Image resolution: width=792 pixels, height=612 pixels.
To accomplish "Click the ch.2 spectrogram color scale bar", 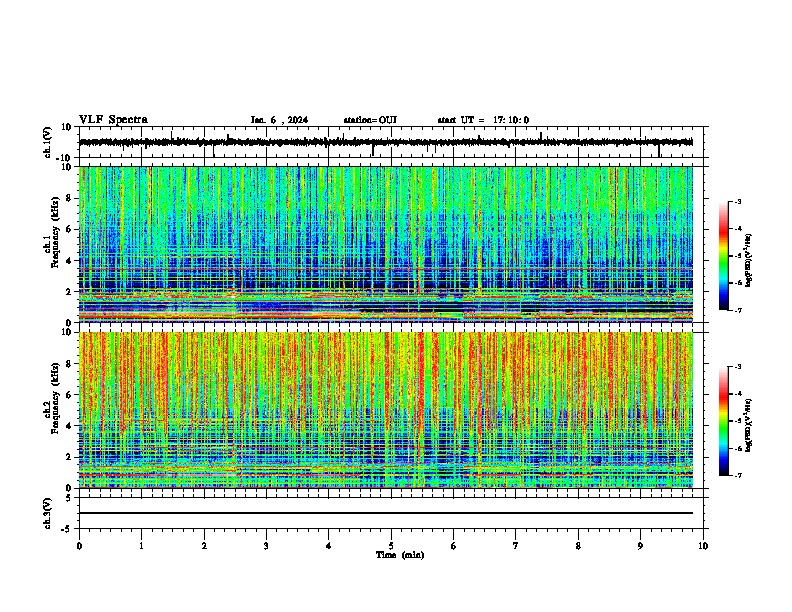I will click(x=723, y=421).
